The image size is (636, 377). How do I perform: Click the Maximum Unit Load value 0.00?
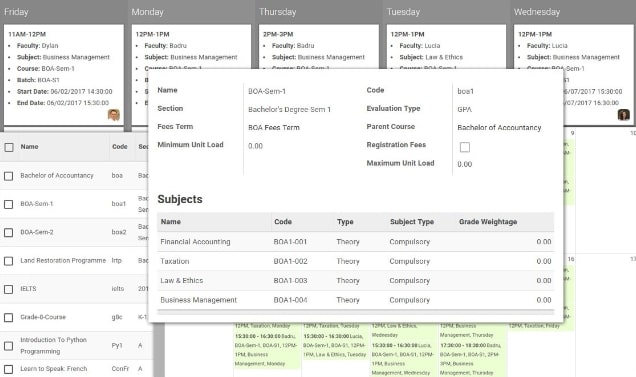(465, 164)
